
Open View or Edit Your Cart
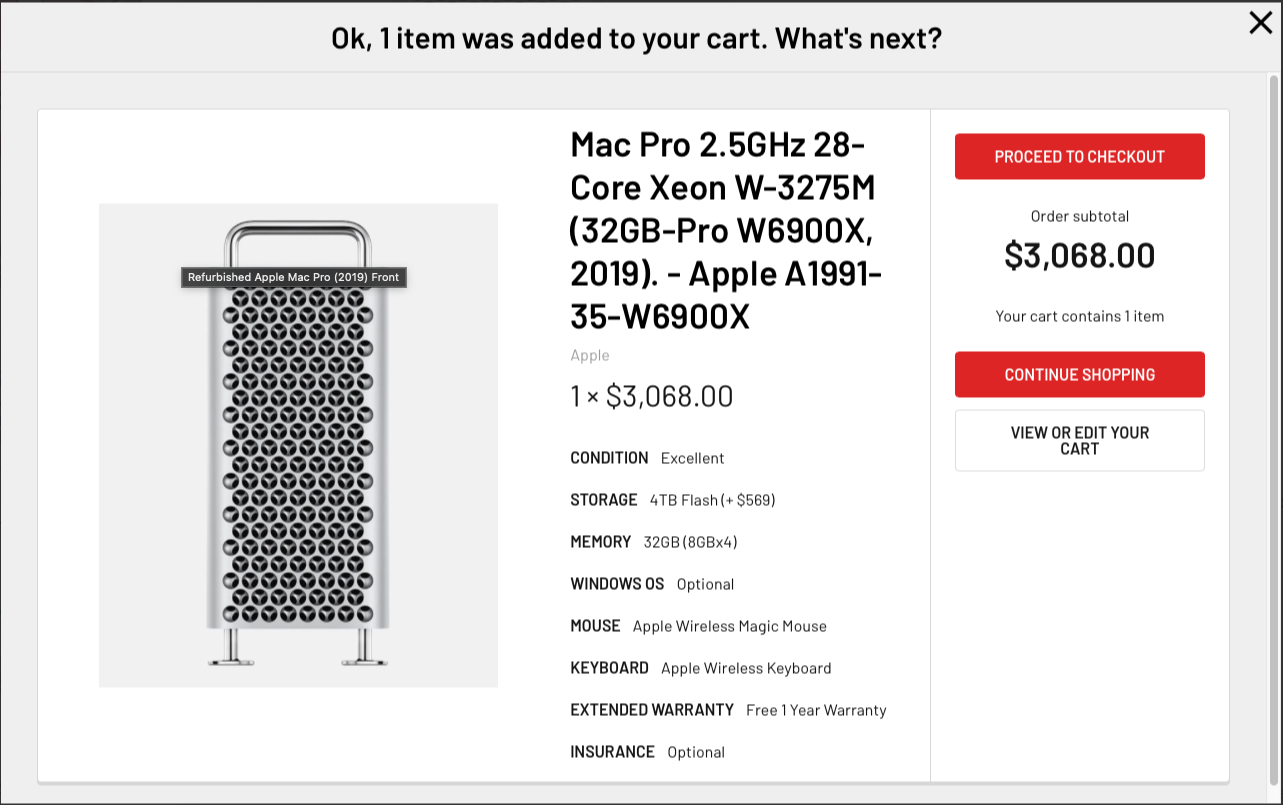1079,441
